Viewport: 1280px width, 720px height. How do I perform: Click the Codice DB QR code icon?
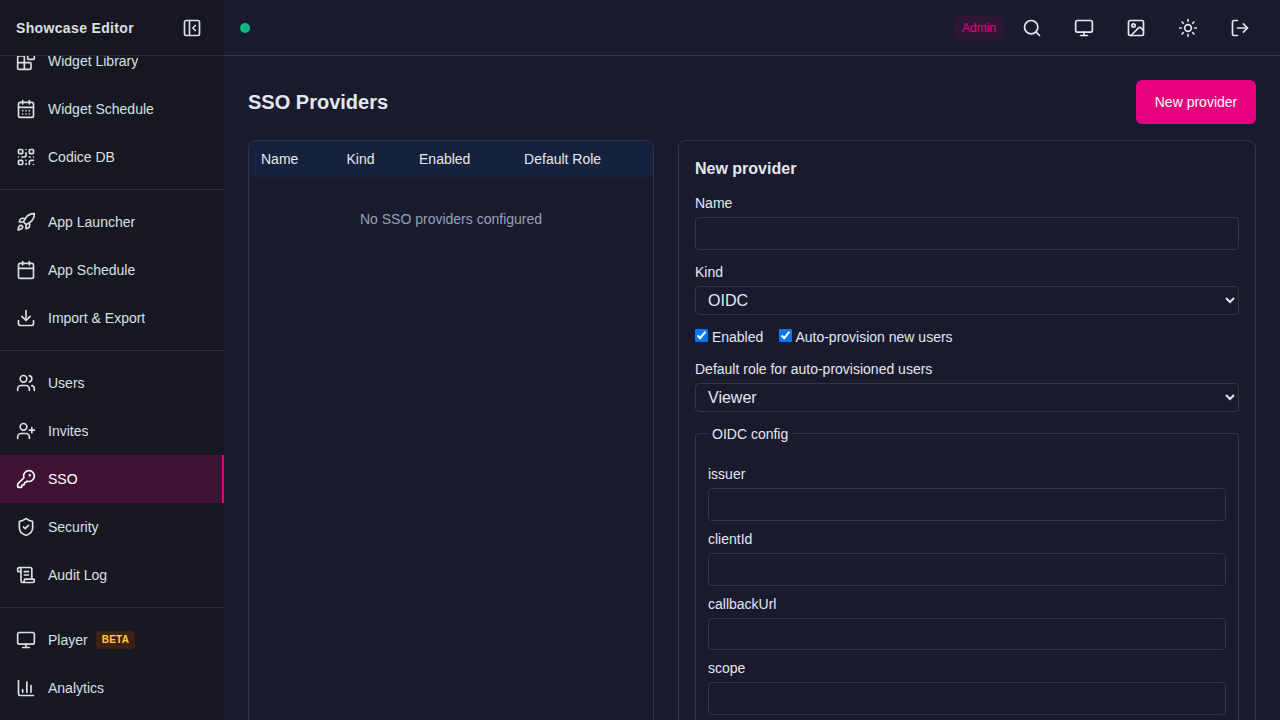[26, 157]
